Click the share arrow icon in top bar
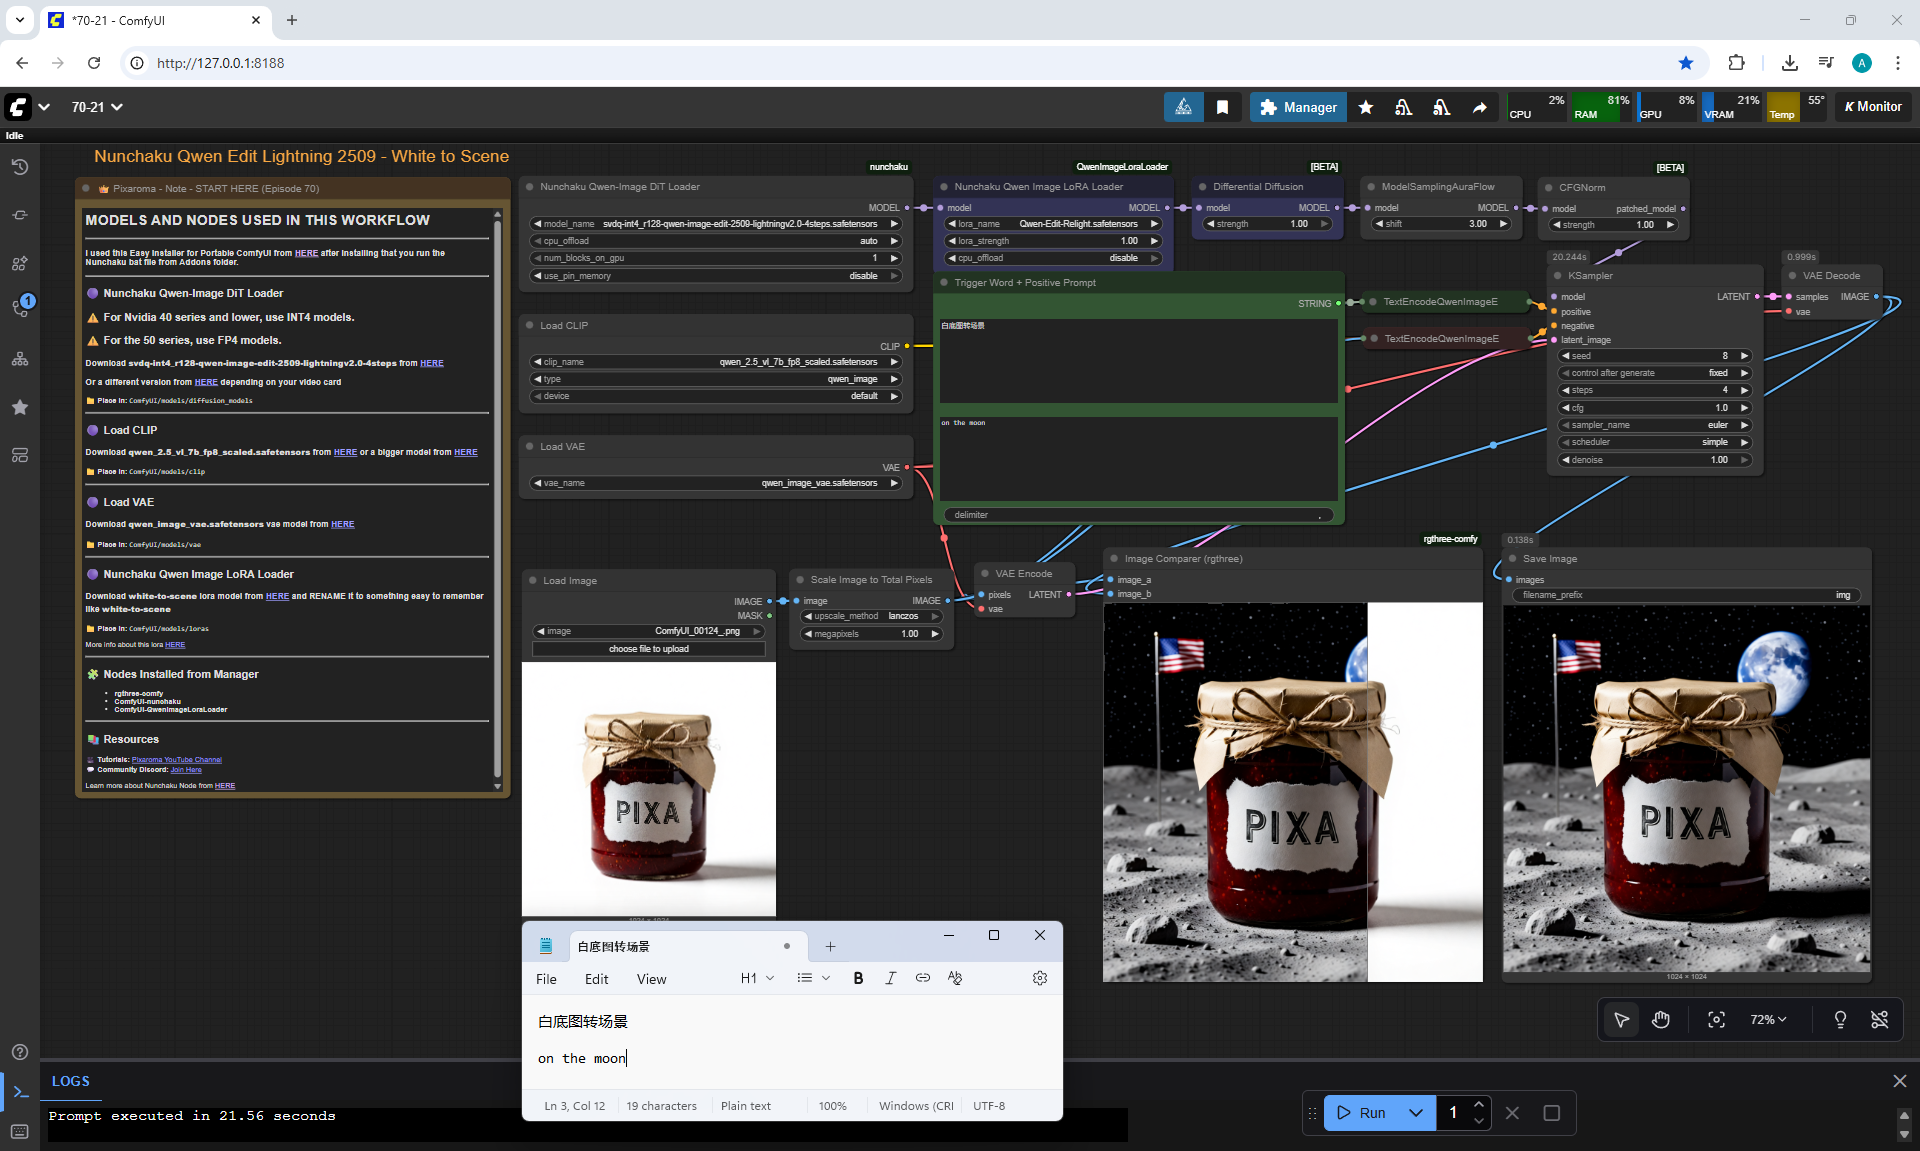Image resolution: width=1920 pixels, height=1151 pixels. [x=1479, y=107]
